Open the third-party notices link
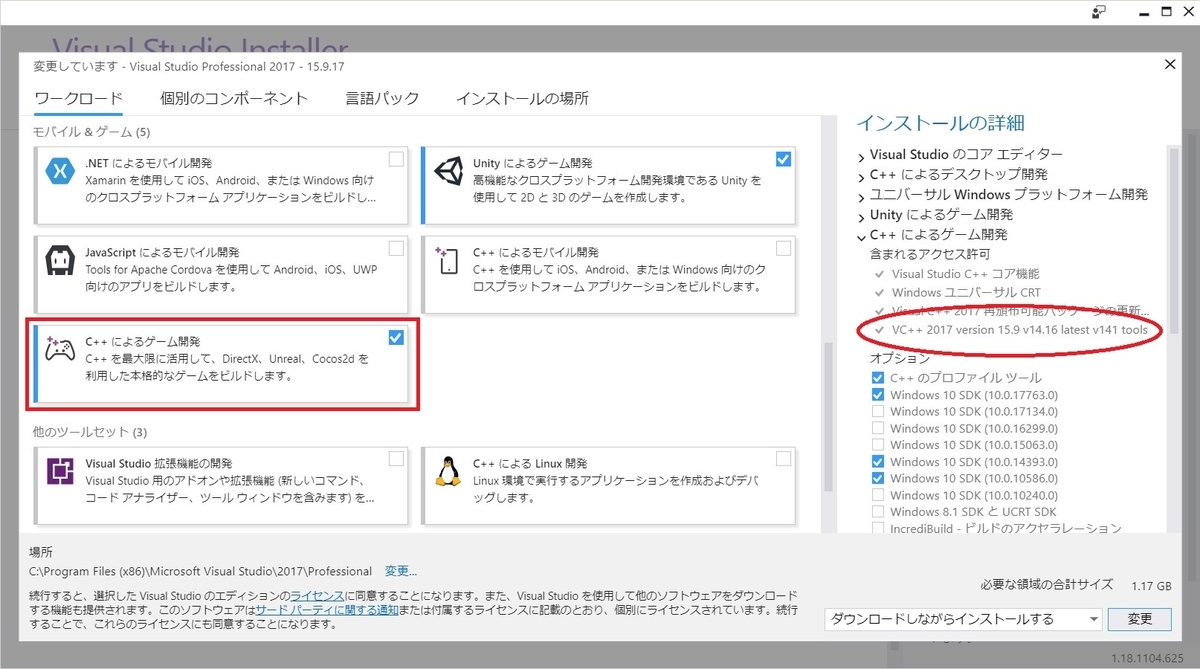Viewport: 1200px width, 669px height. [x=327, y=610]
